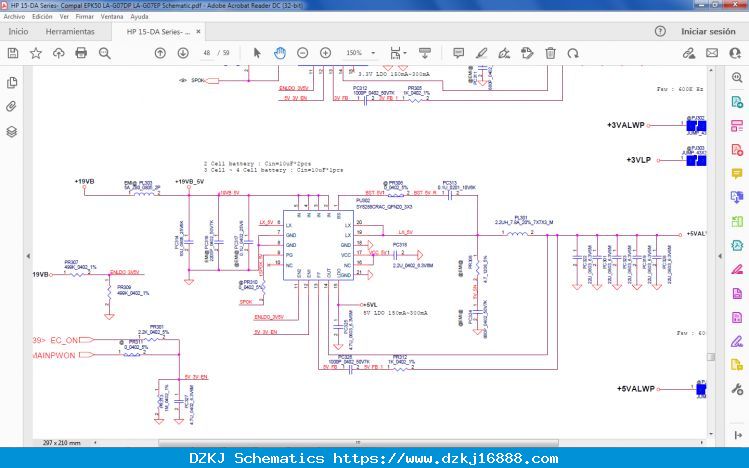This screenshot has height=468, width=749.
Task: Open the yellow Comment tool in right pane
Action: pos(737,173)
